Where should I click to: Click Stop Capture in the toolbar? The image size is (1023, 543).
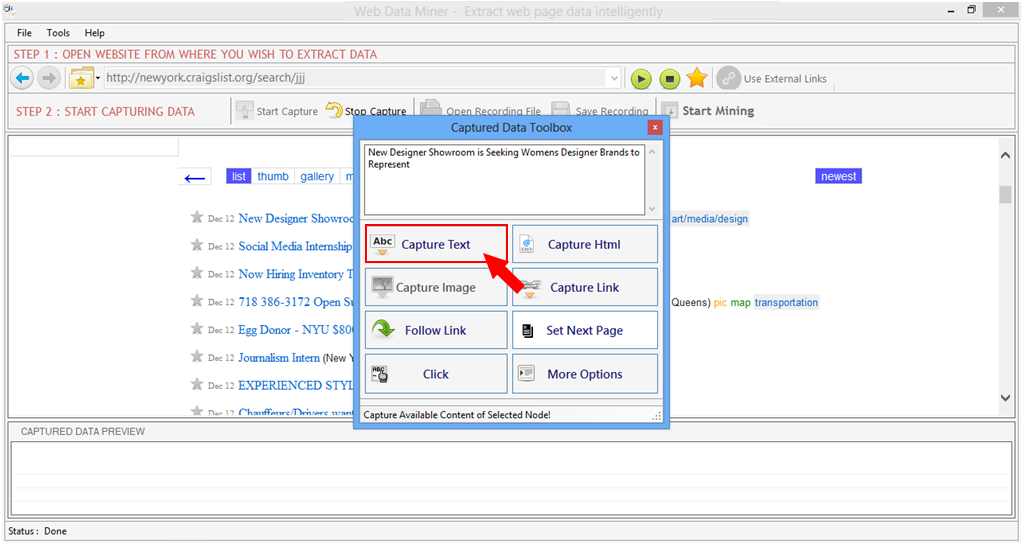(366, 111)
